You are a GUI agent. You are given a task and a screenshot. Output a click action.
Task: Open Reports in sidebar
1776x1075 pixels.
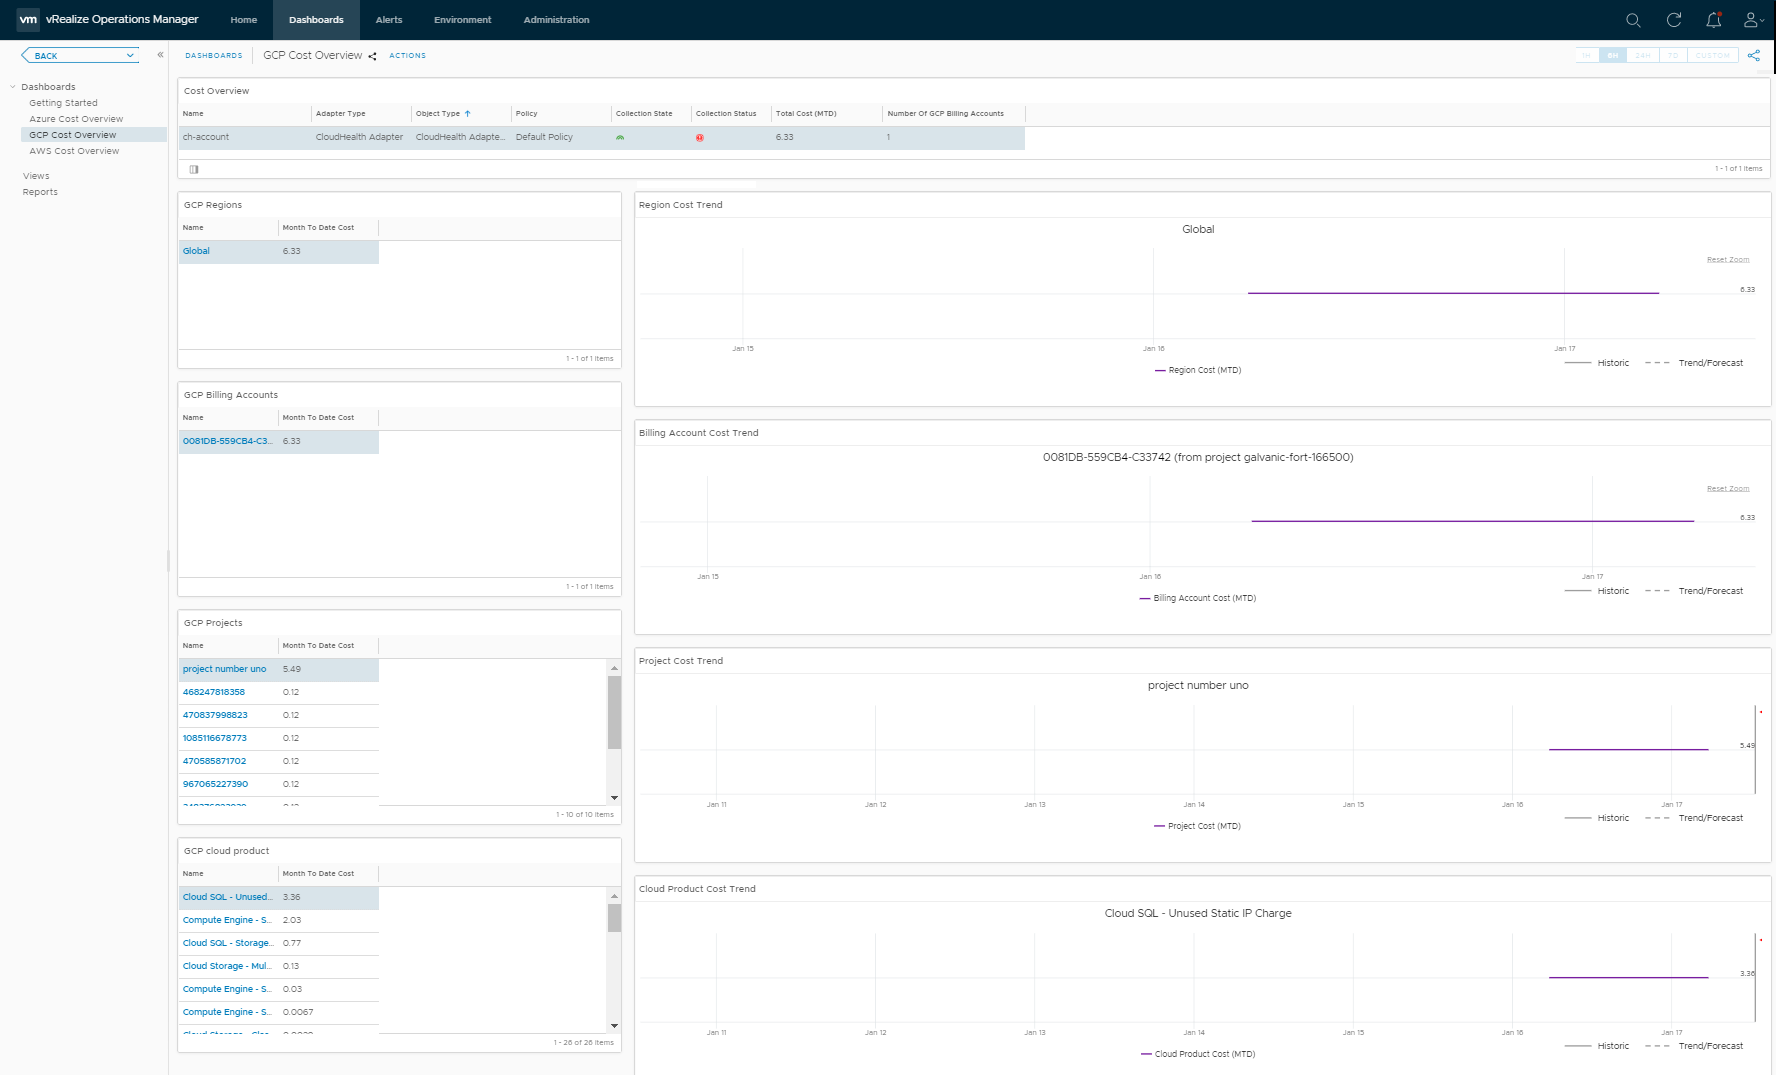(40, 192)
